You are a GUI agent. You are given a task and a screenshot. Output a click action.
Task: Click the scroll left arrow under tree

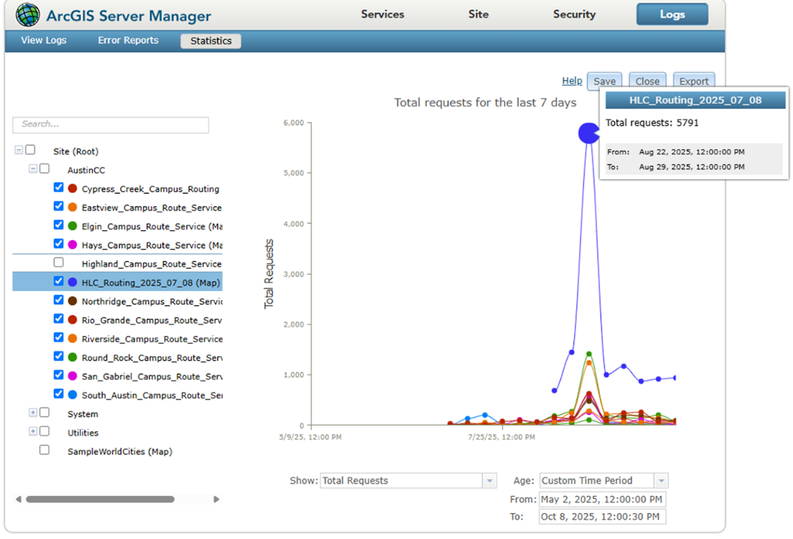[x=18, y=500]
